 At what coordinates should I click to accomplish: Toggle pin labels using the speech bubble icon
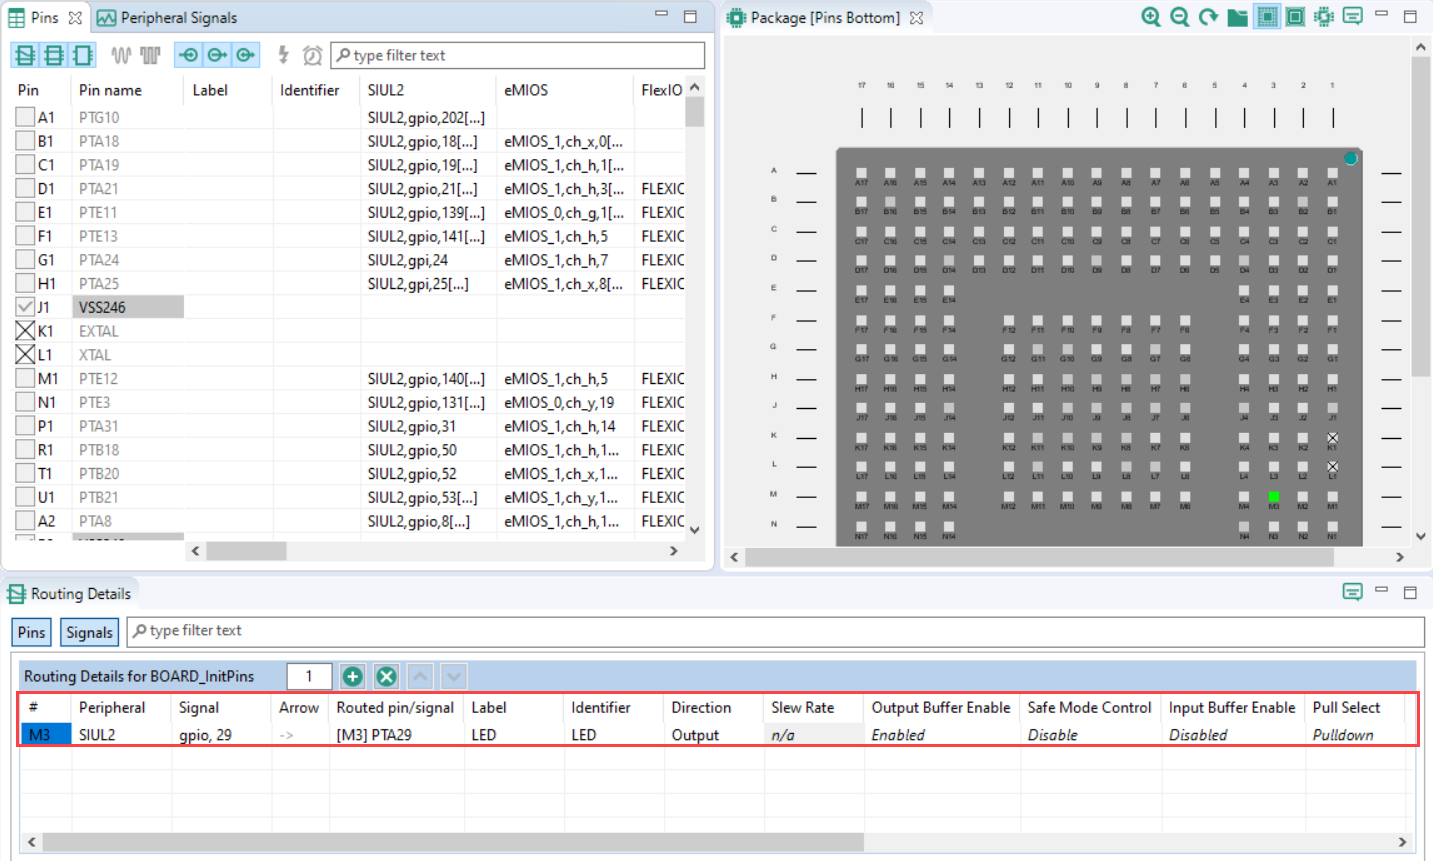point(1352,17)
